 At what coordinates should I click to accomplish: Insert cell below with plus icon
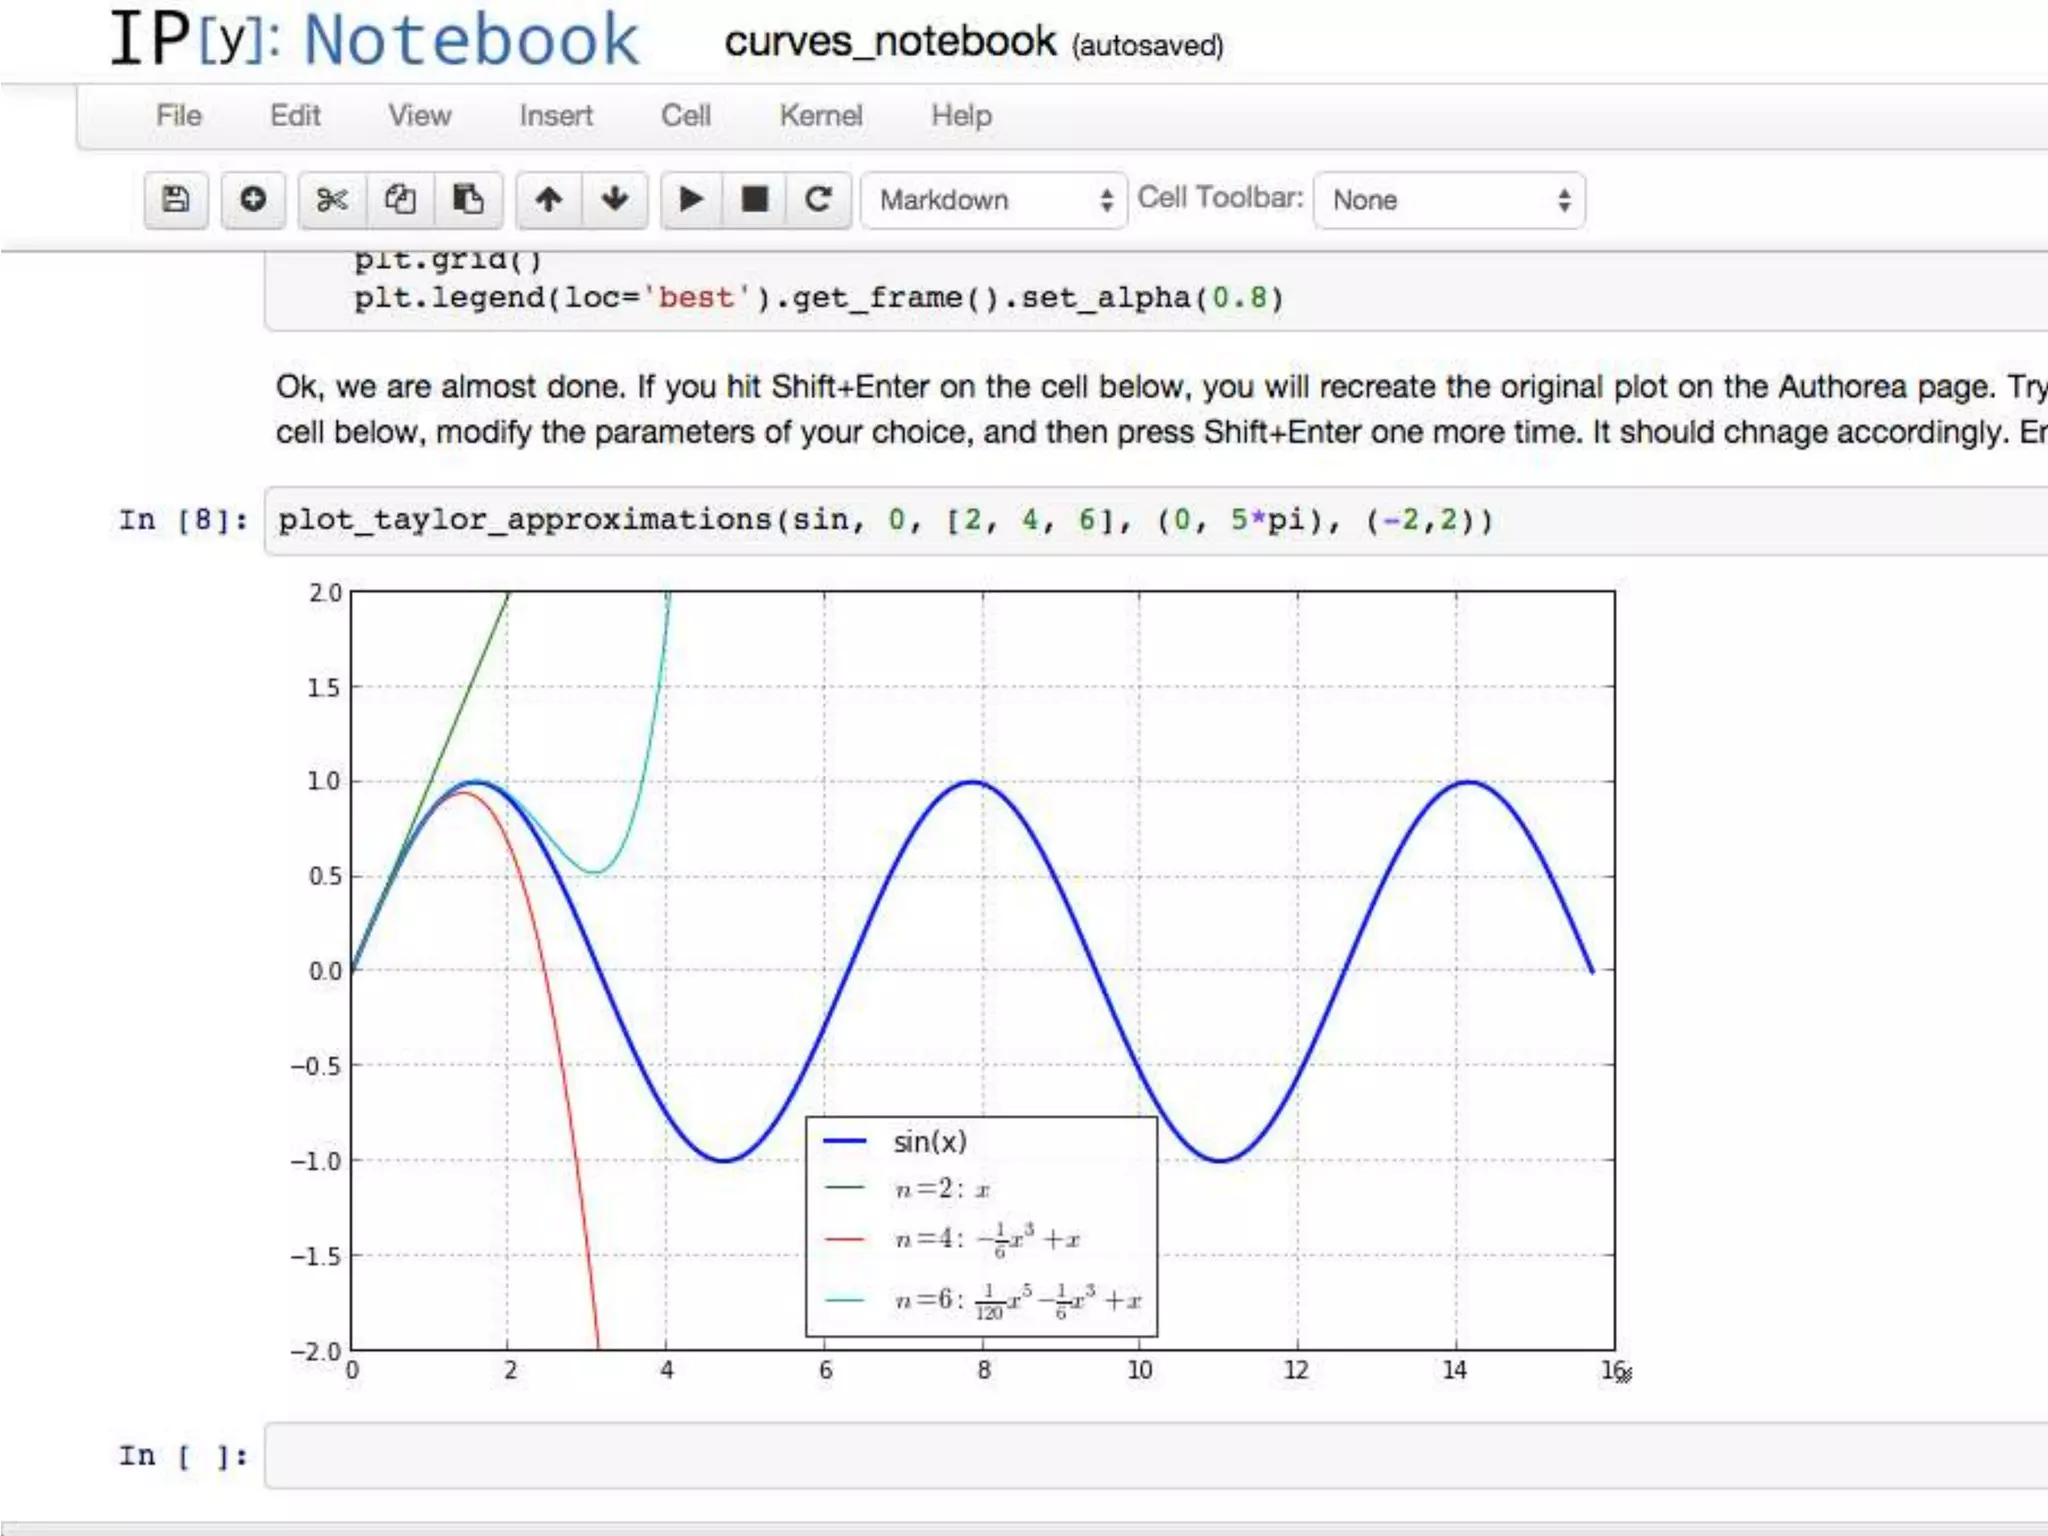click(253, 199)
